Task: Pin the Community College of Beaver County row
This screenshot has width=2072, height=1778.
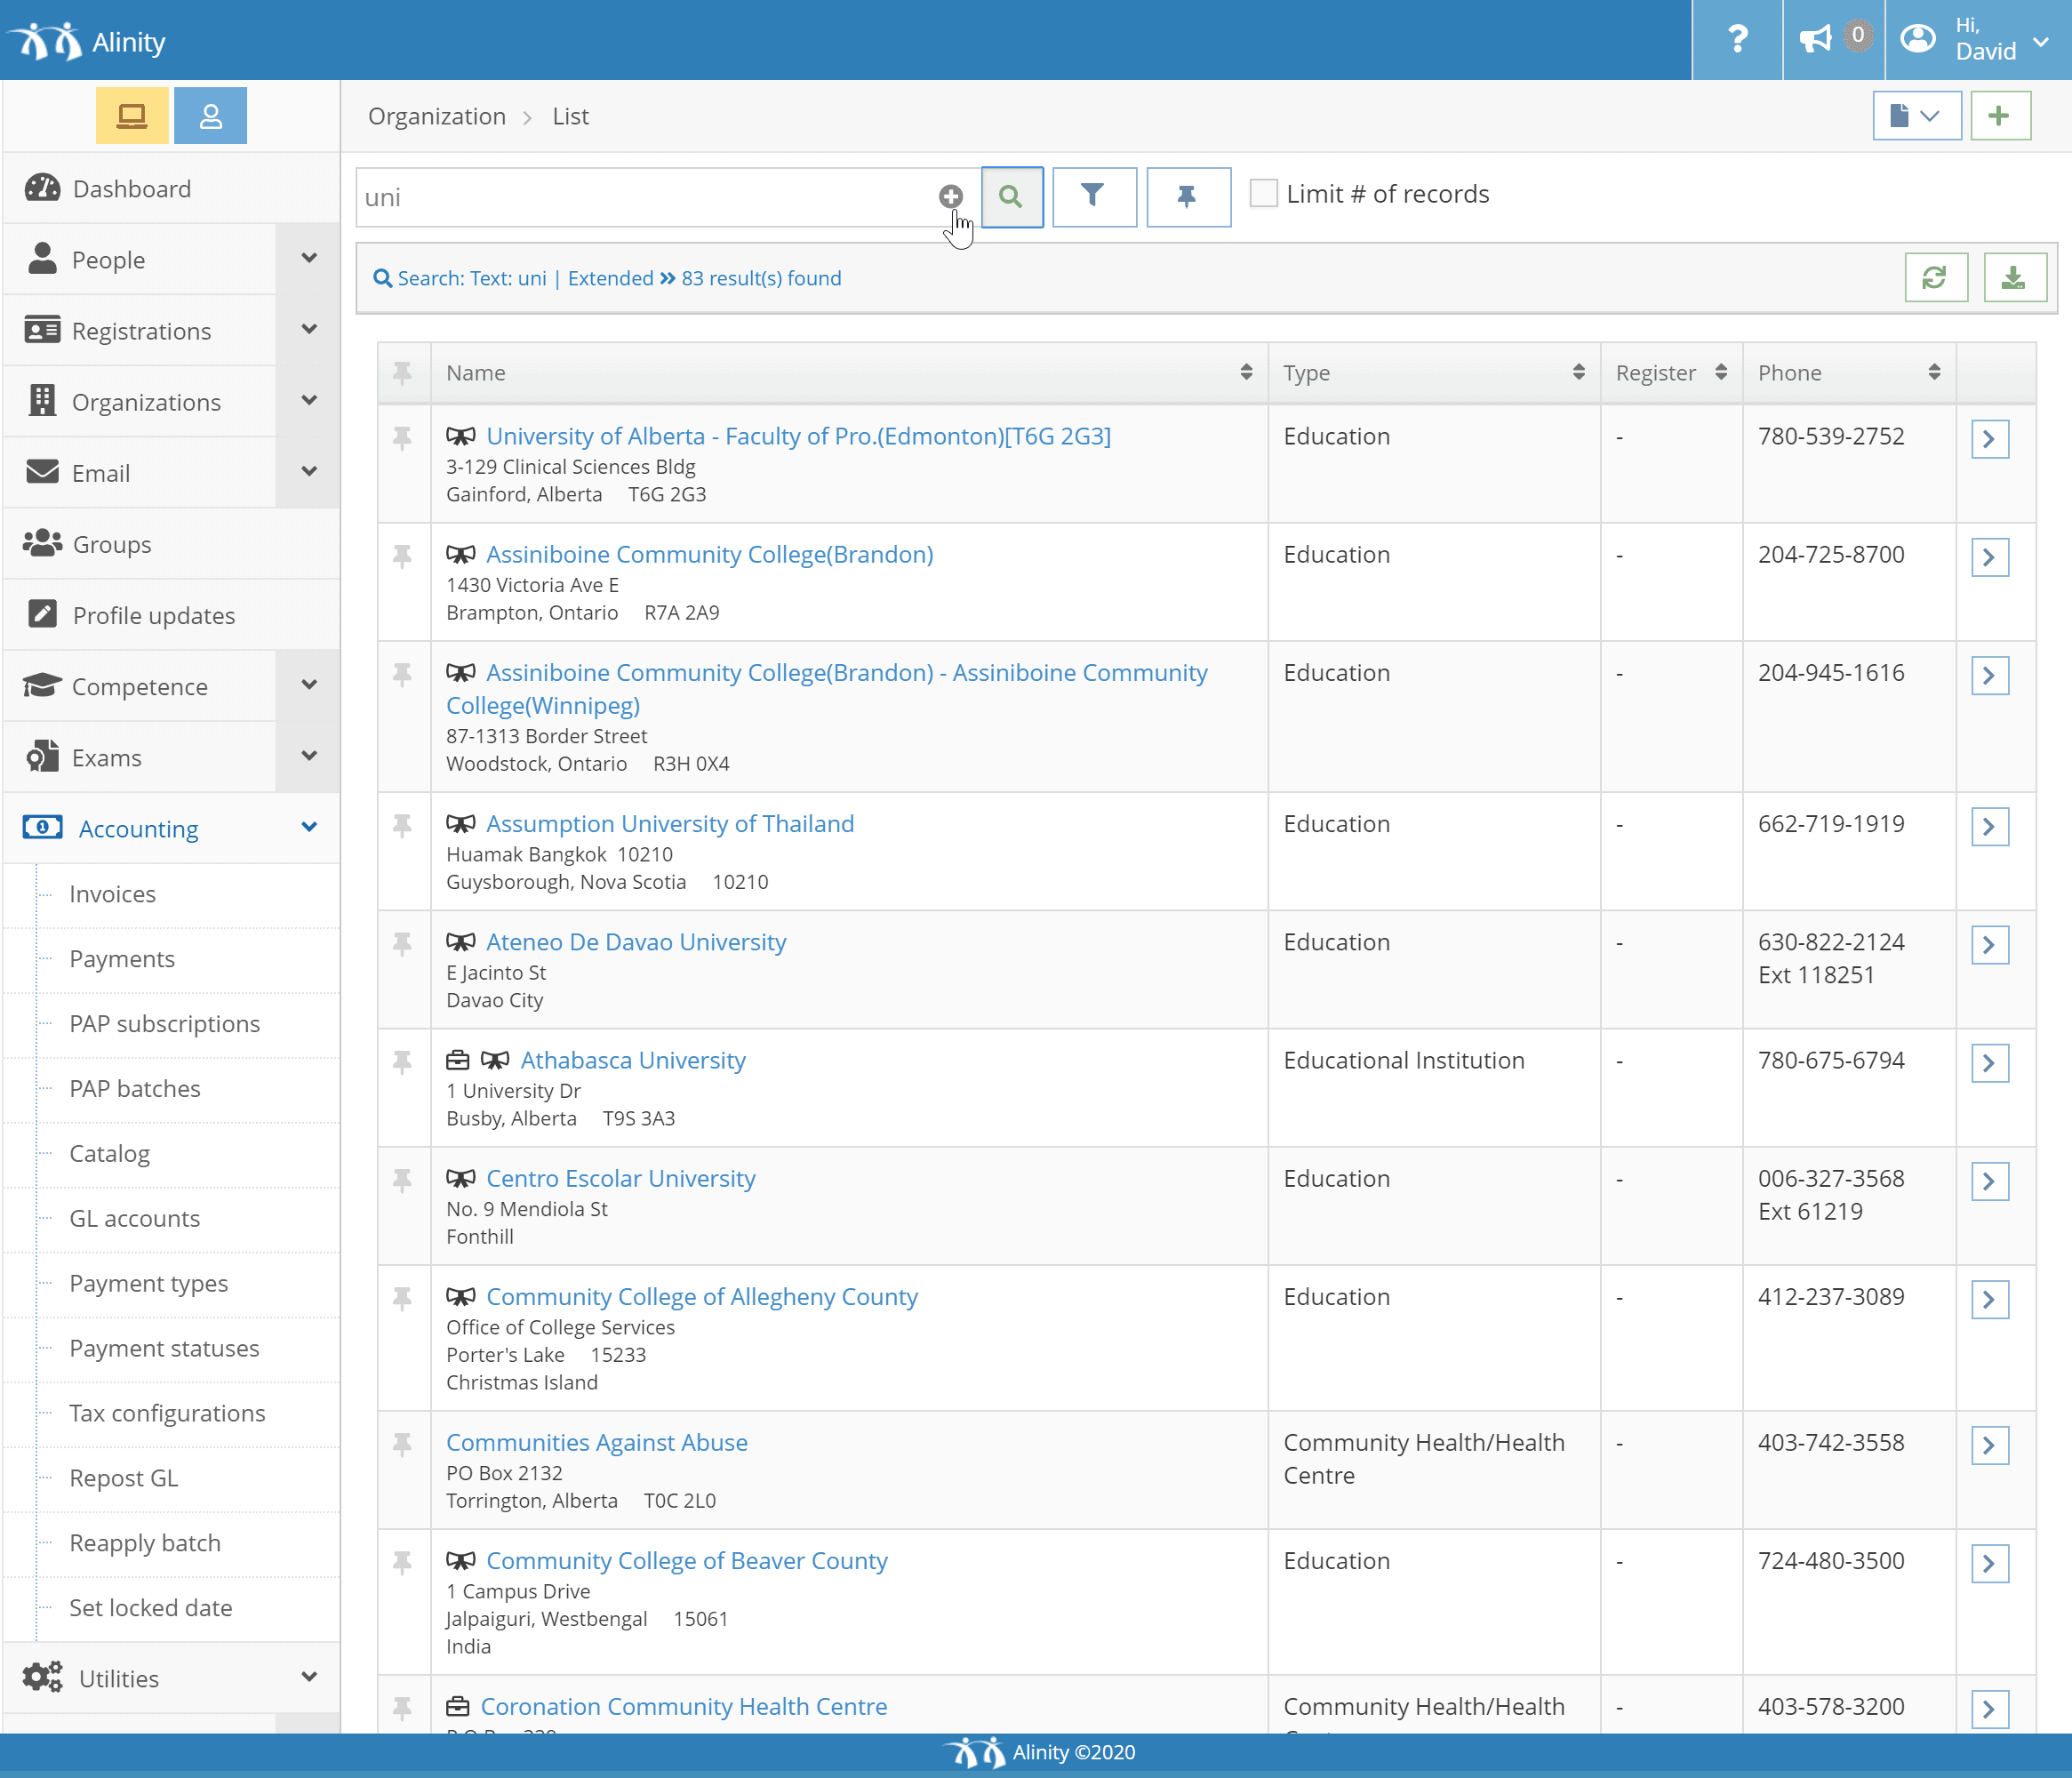Action: [402, 1562]
